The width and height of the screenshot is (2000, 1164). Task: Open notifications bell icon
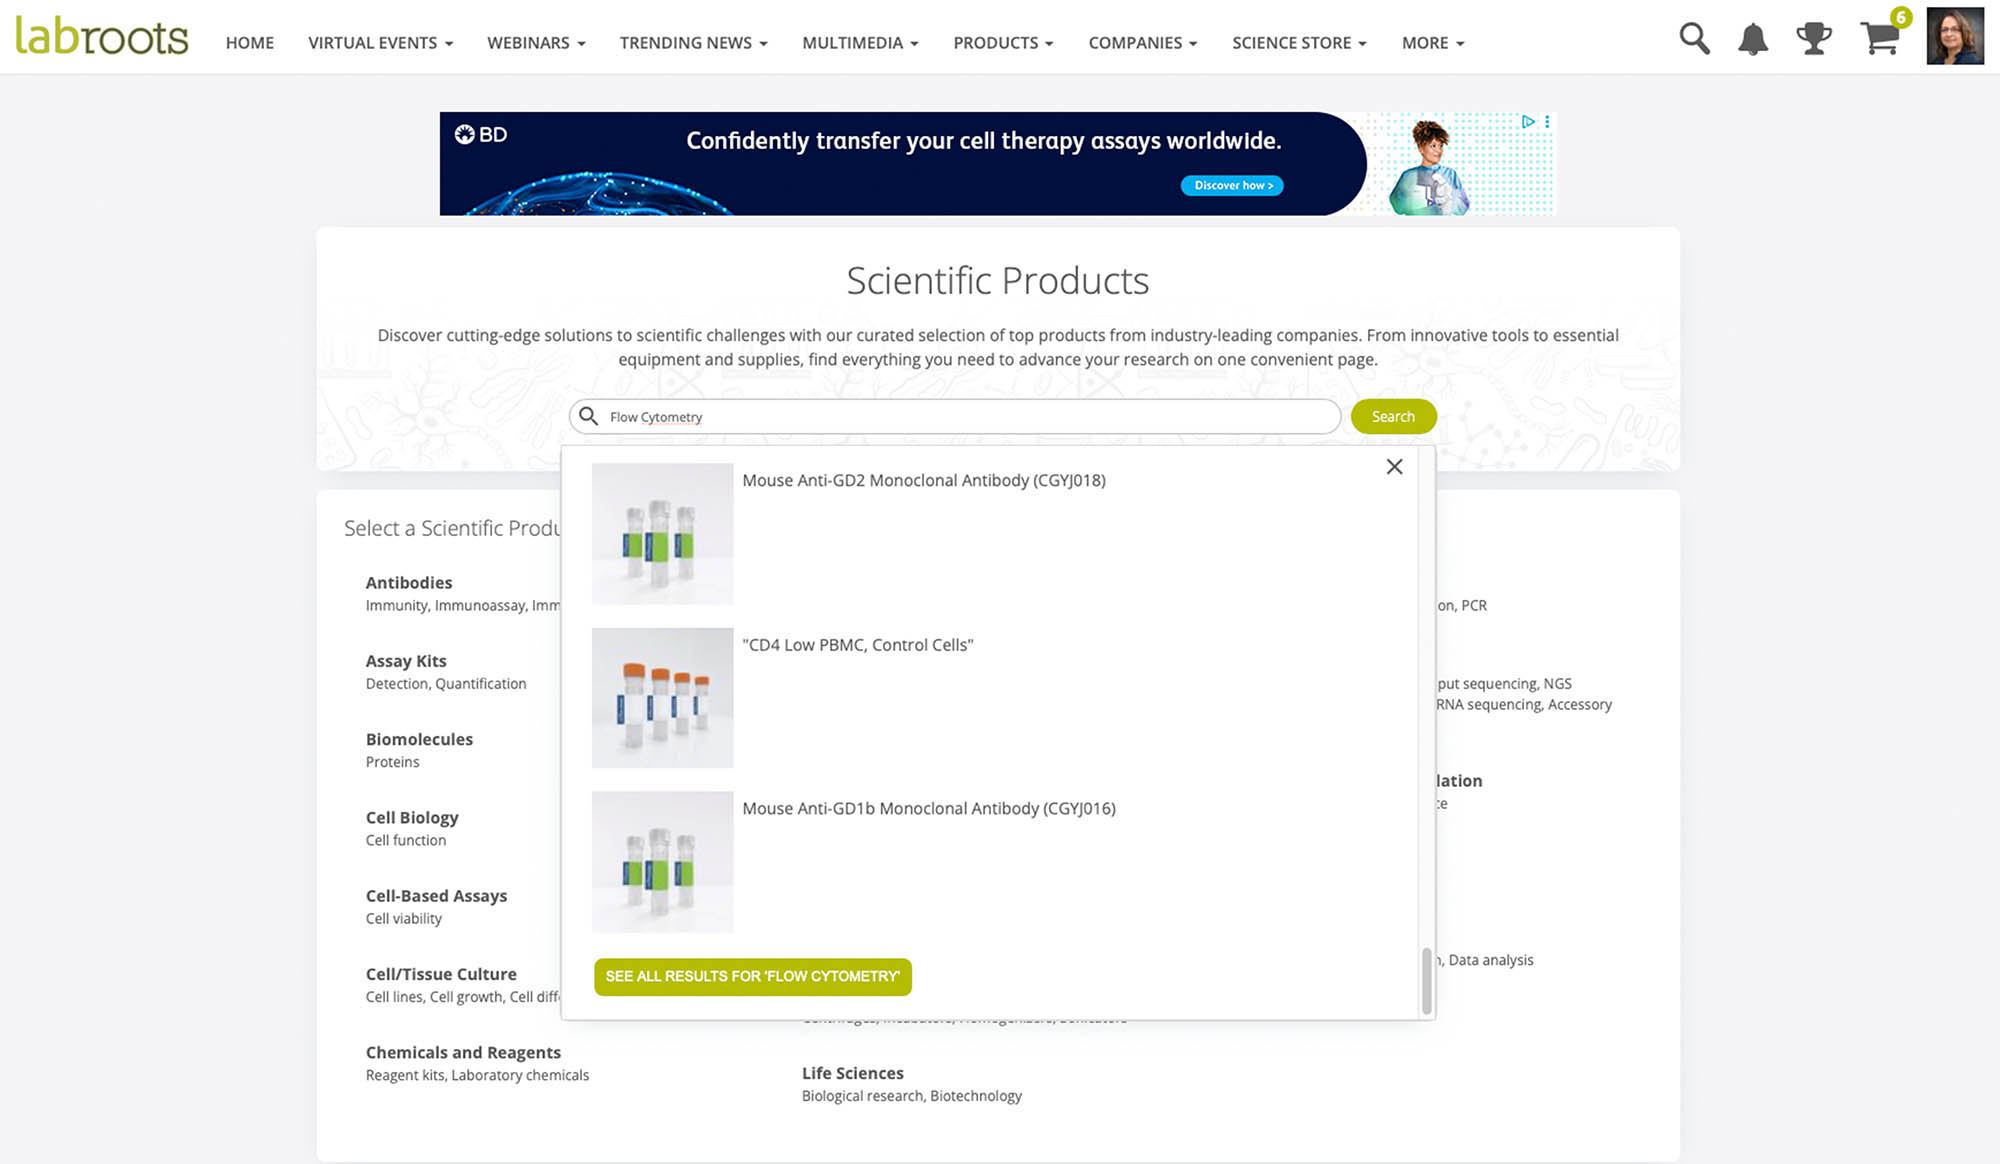coord(1753,40)
